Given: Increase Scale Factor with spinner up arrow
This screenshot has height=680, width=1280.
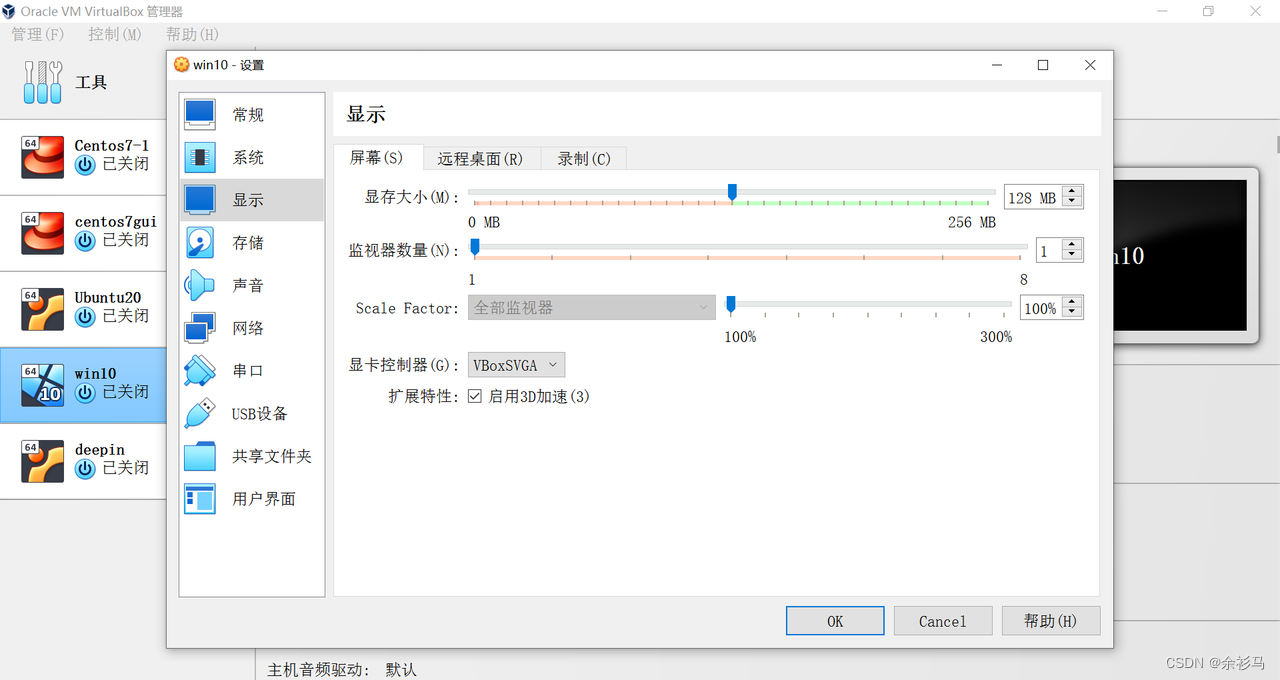Looking at the screenshot, I should pos(1072,303).
